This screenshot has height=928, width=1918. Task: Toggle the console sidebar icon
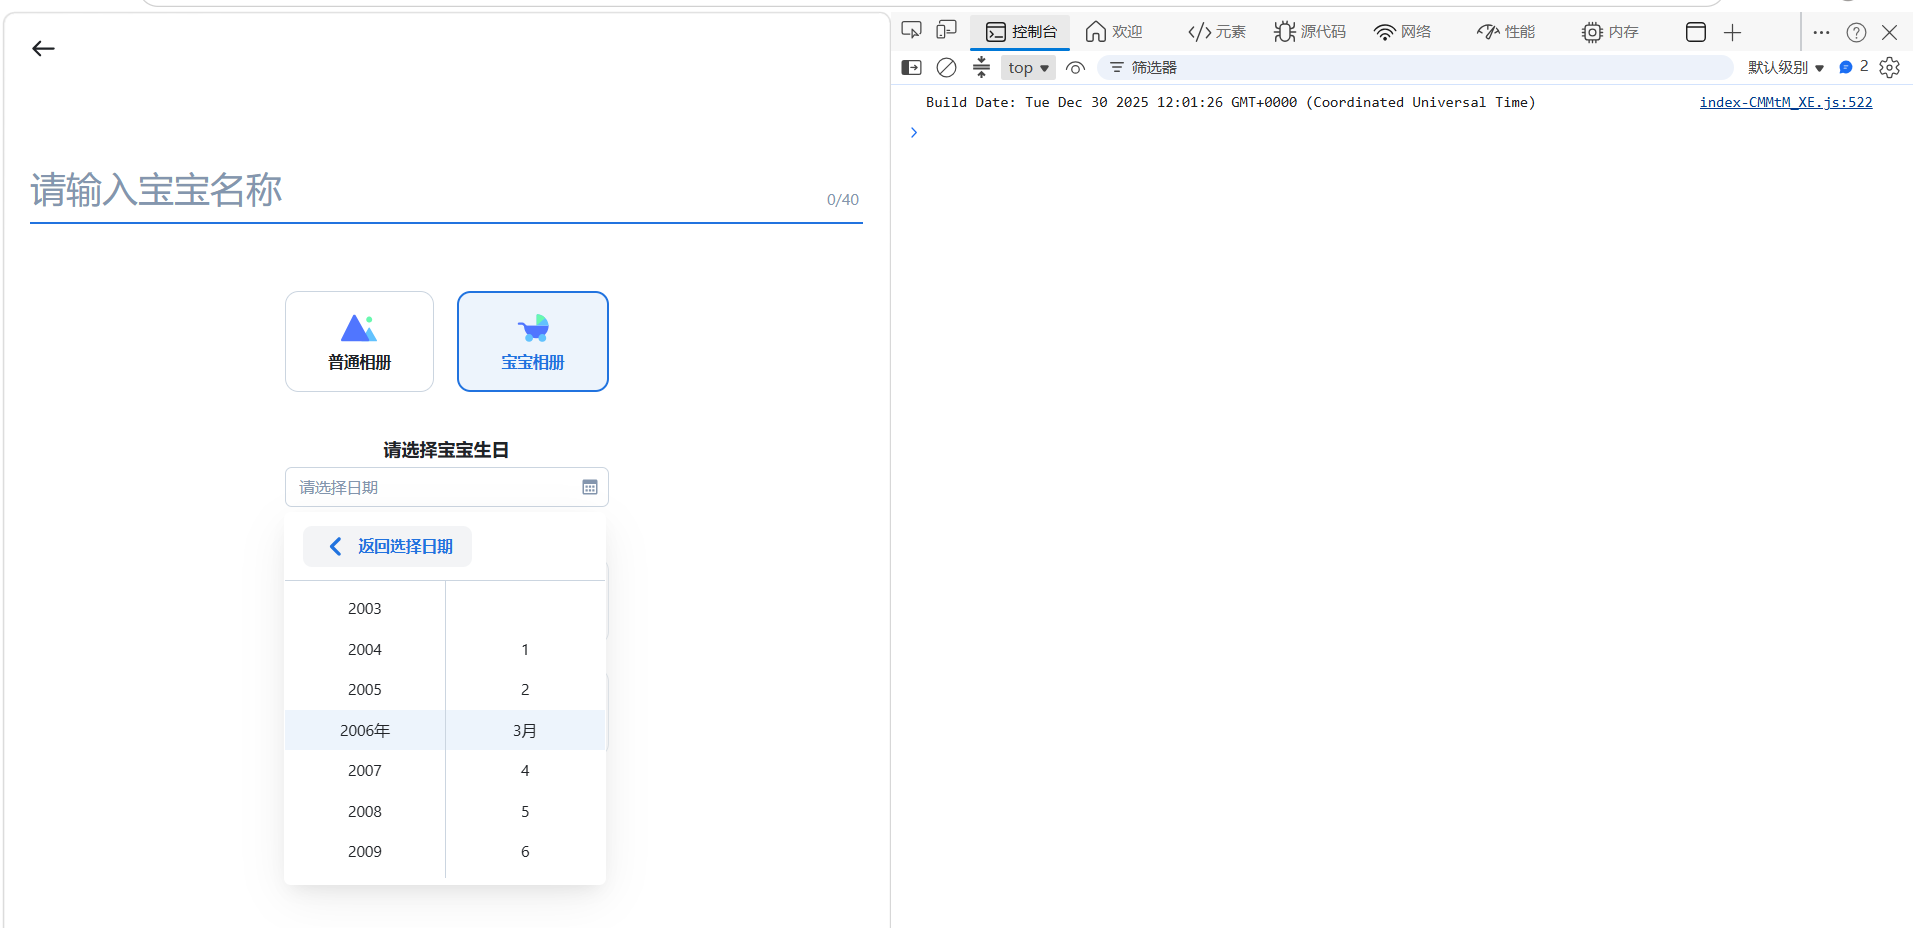[911, 67]
